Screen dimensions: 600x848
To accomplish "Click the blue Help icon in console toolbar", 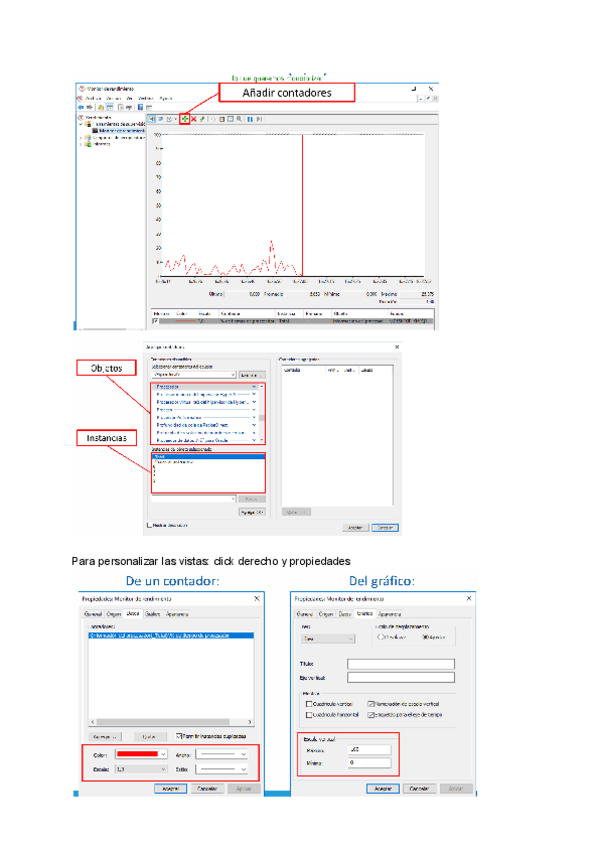I will tap(140, 107).
